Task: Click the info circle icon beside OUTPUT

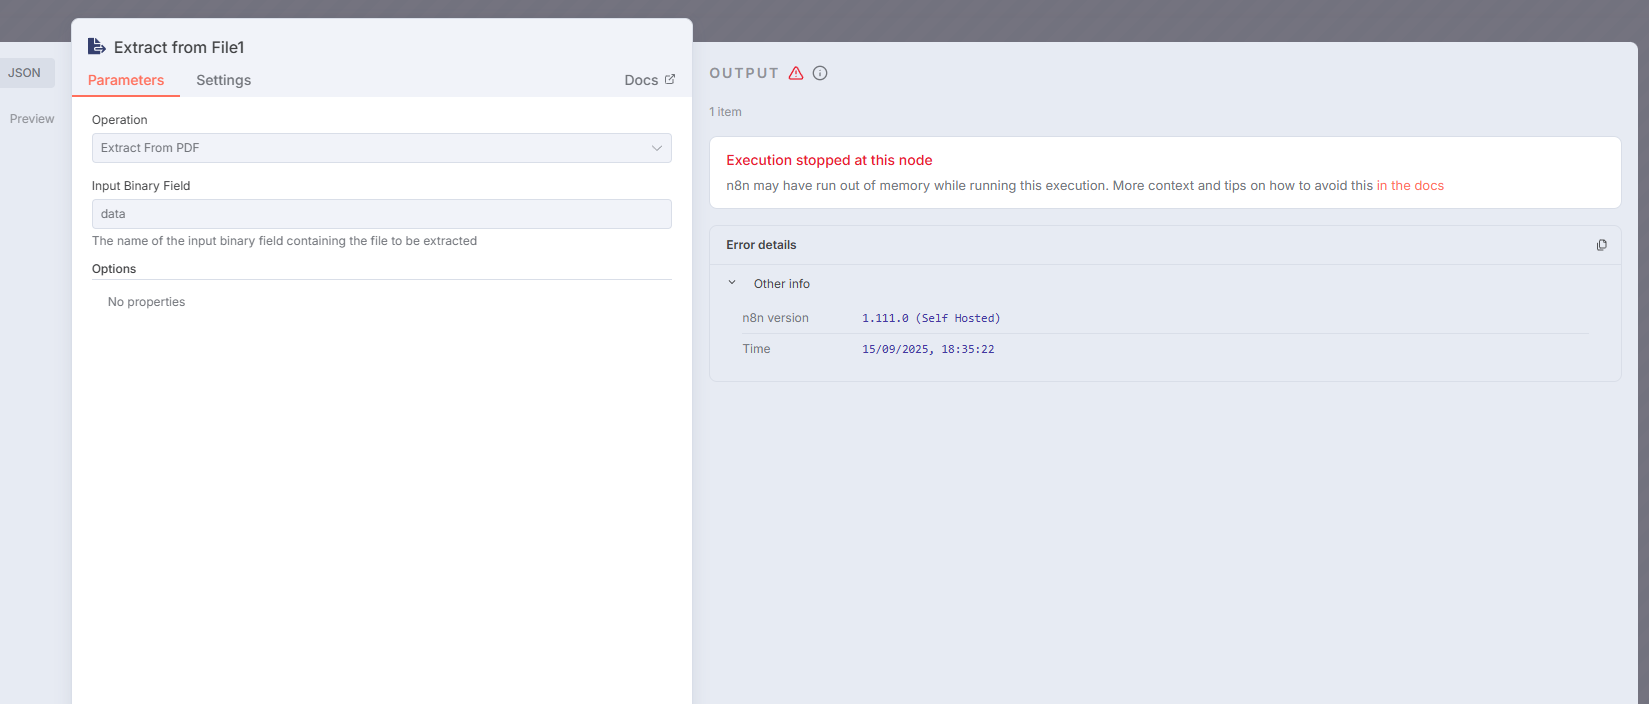Action: [x=820, y=73]
